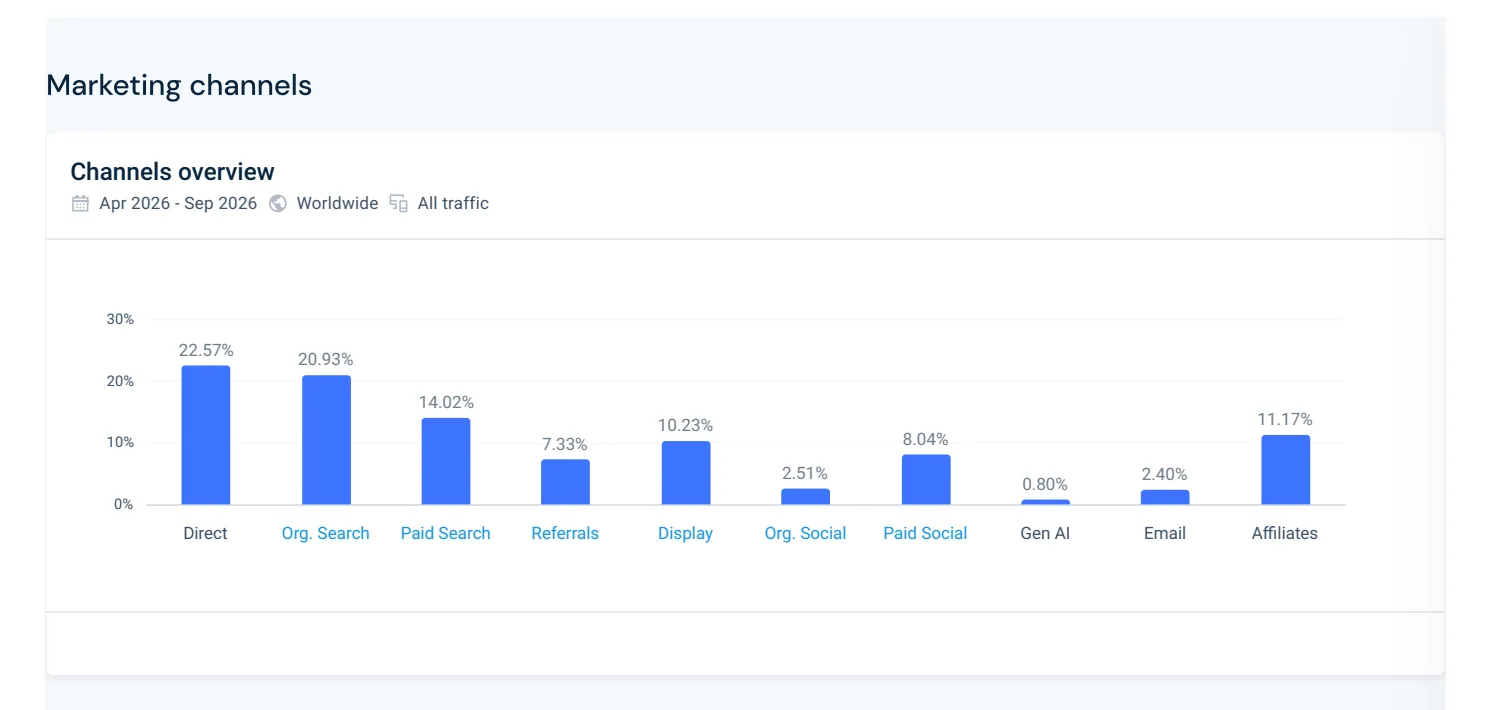Click the Marketing channels title
1490x710 pixels.
[x=179, y=85]
